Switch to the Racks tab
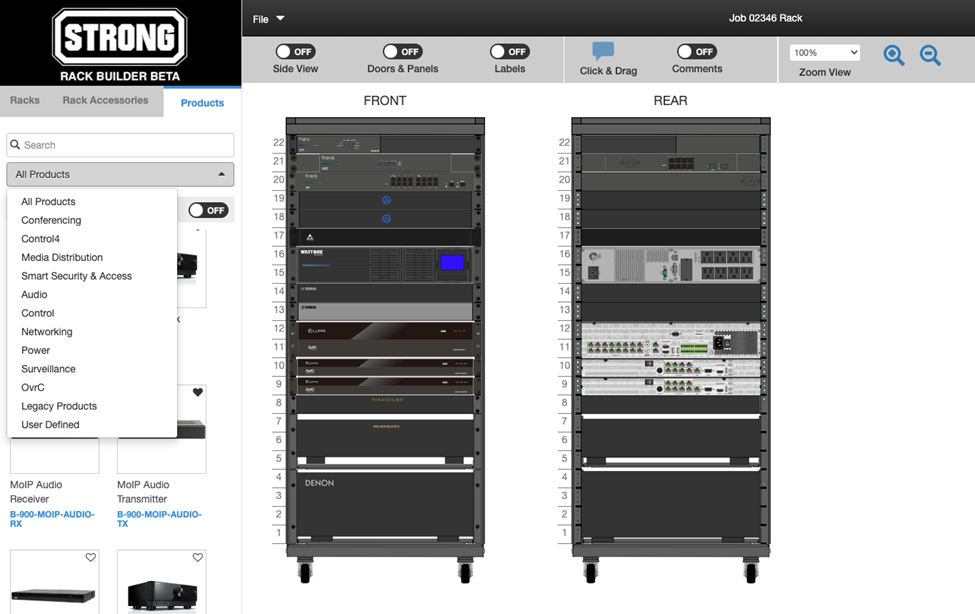The height and width of the screenshot is (614, 975). tap(25, 100)
